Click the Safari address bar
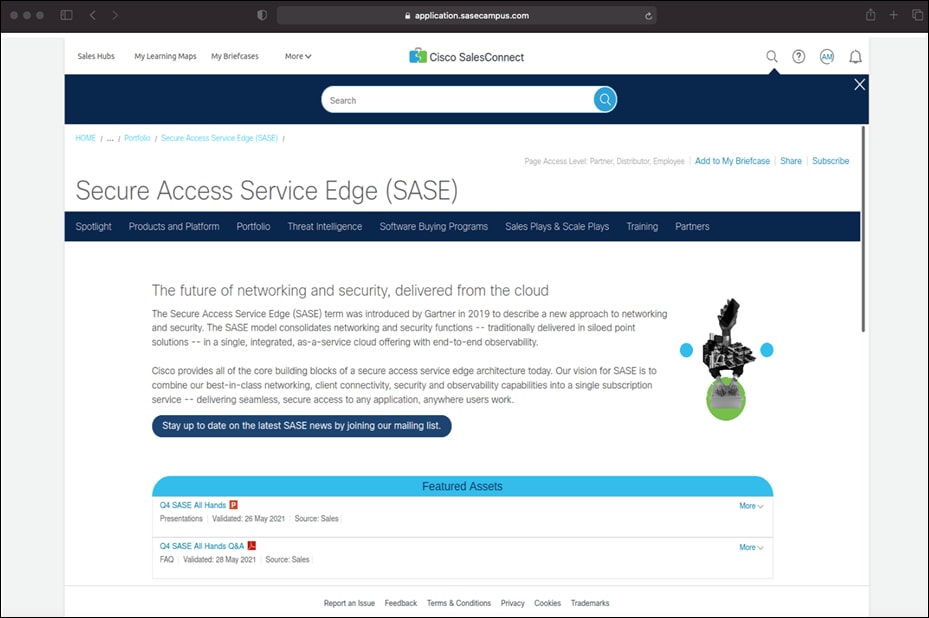Image resolution: width=929 pixels, height=618 pixels. click(467, 15)
